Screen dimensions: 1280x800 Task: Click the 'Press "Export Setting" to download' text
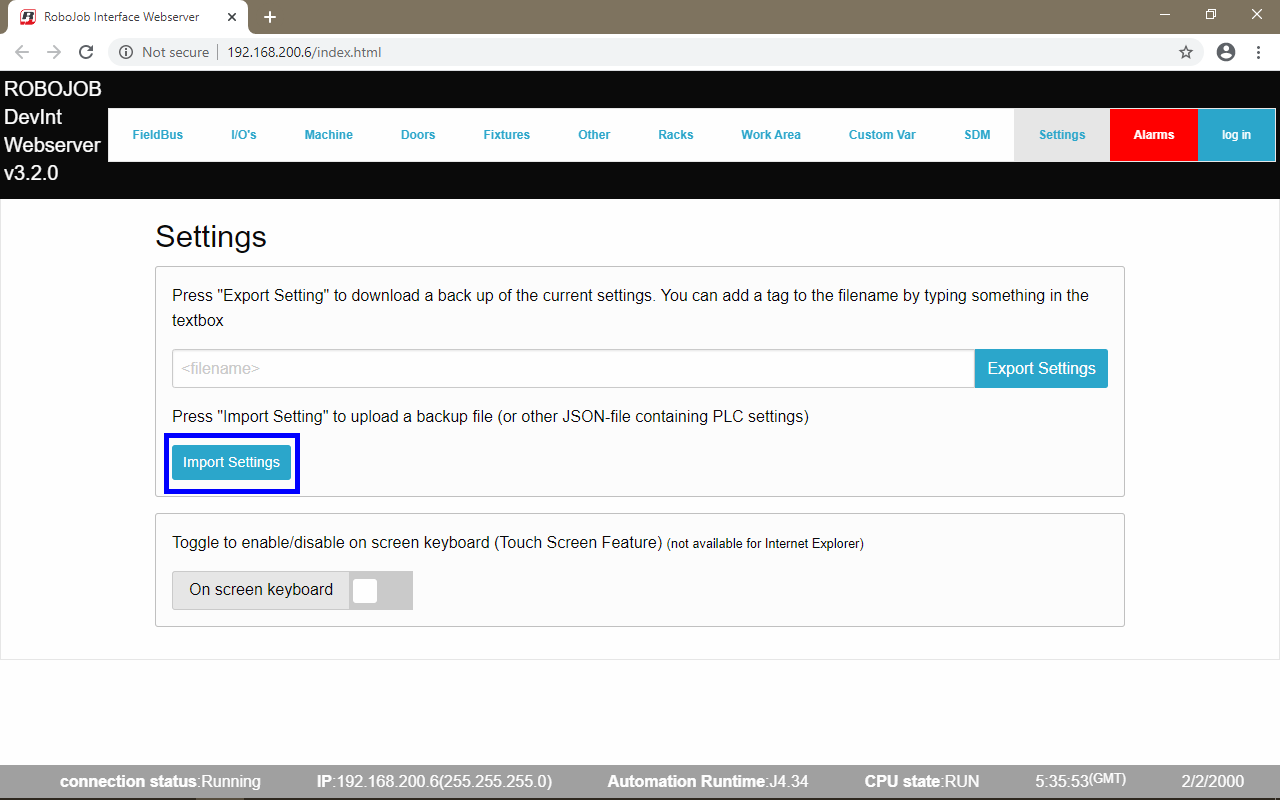click(630, 308)
